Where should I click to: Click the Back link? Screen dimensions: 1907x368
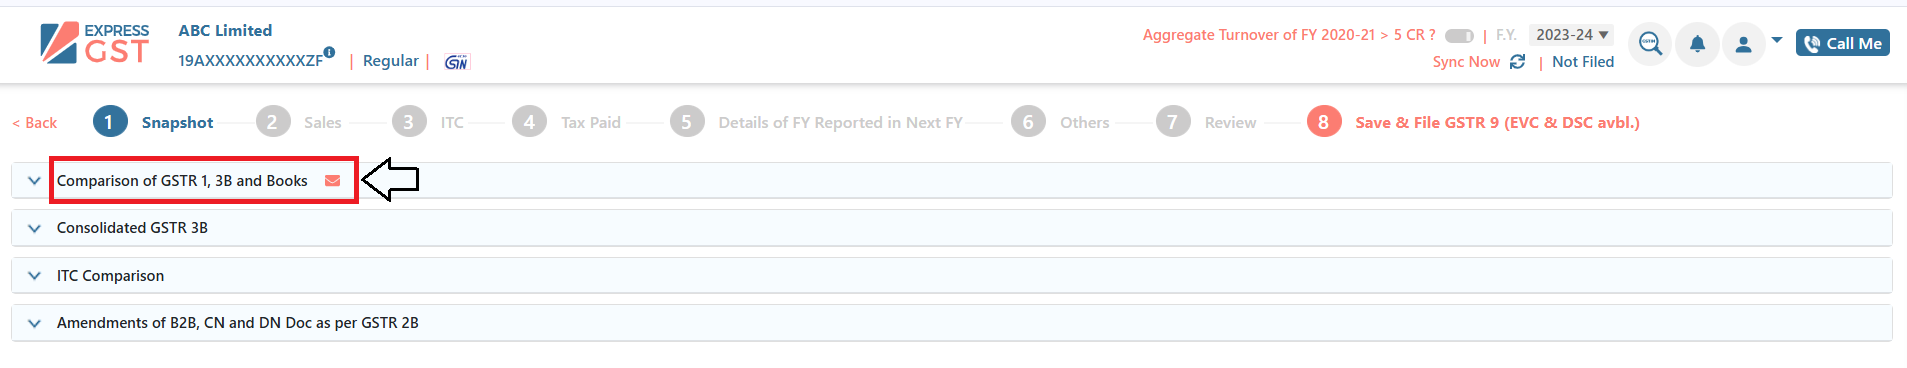(35, 123)
